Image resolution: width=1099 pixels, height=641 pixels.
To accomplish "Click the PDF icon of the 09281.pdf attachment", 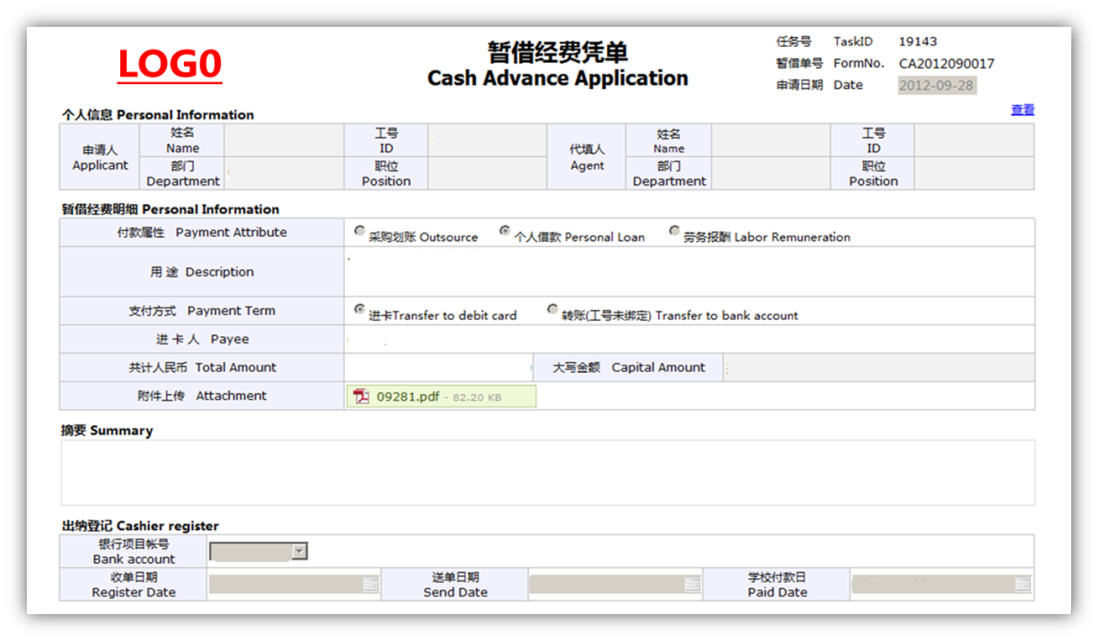I will pyautogui.click(x=361, y=397).
